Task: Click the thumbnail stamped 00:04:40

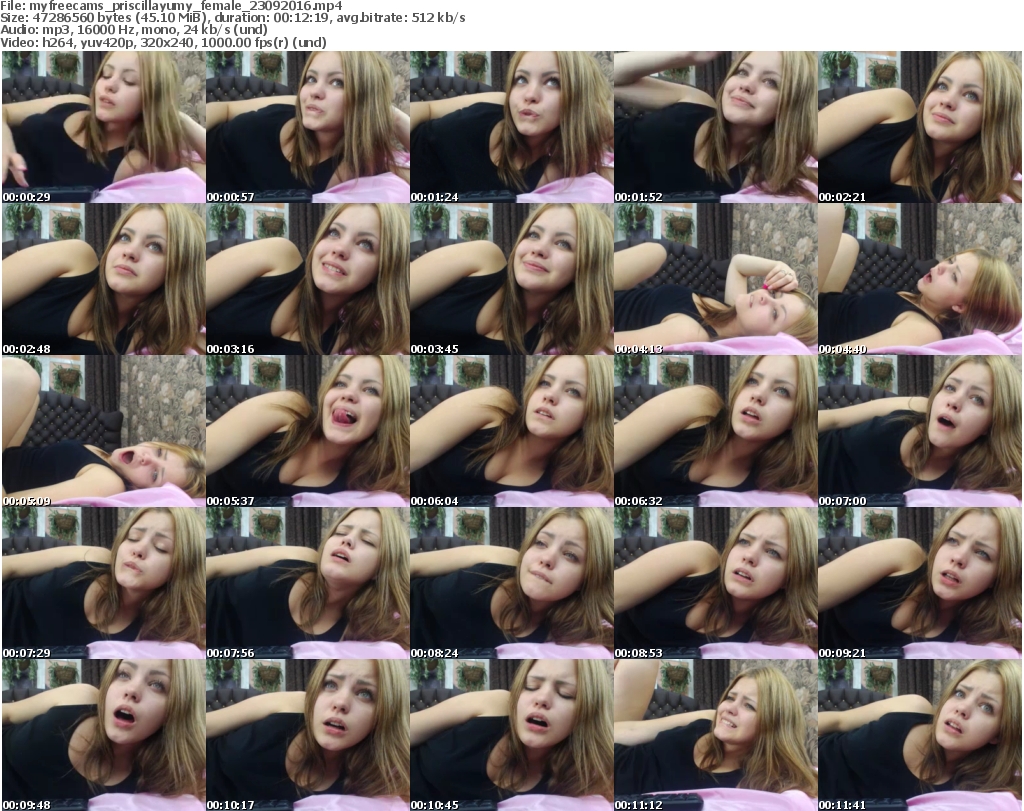Action: [x=920, y=279]
